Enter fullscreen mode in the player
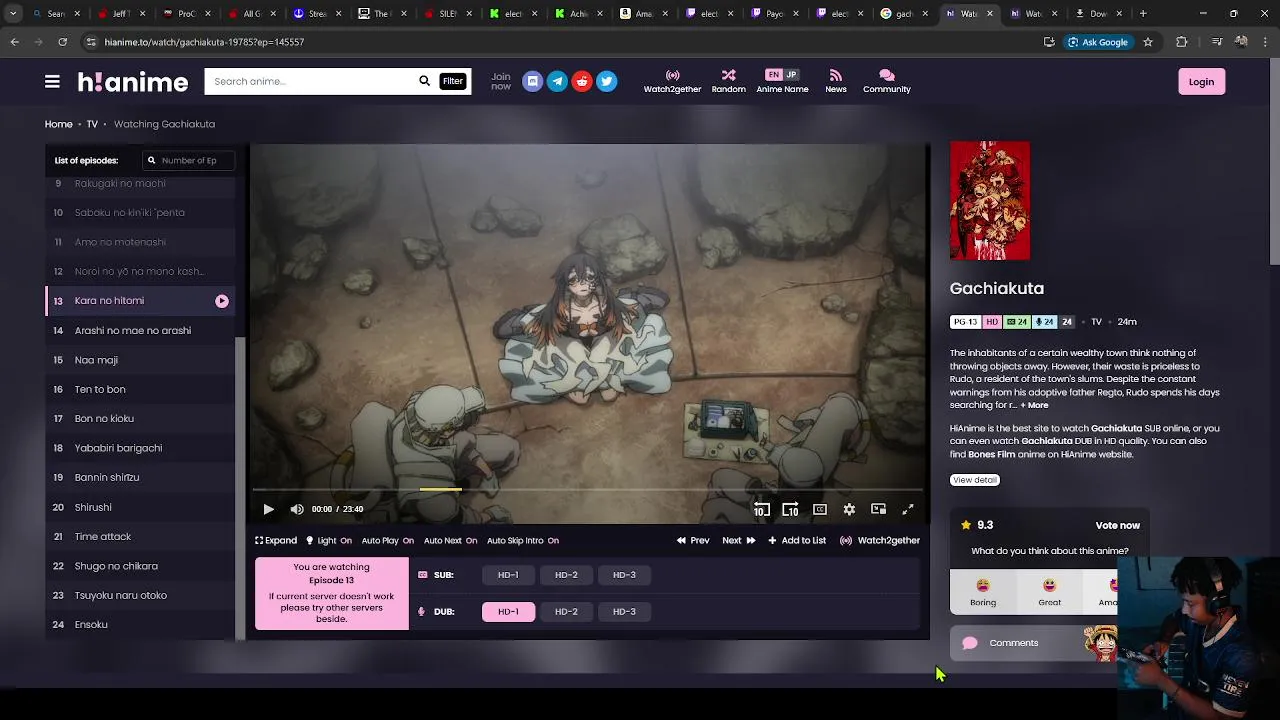 [x=908, y=509]
